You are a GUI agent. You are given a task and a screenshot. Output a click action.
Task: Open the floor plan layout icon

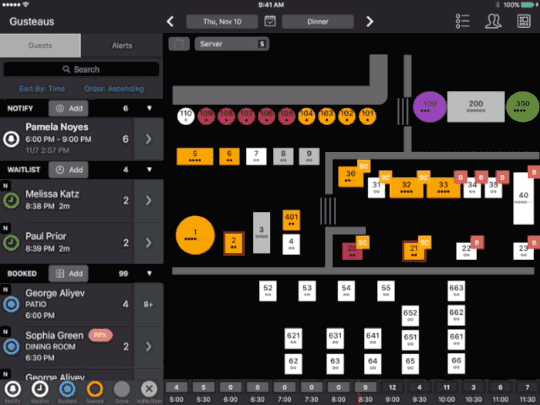(523, 21)
